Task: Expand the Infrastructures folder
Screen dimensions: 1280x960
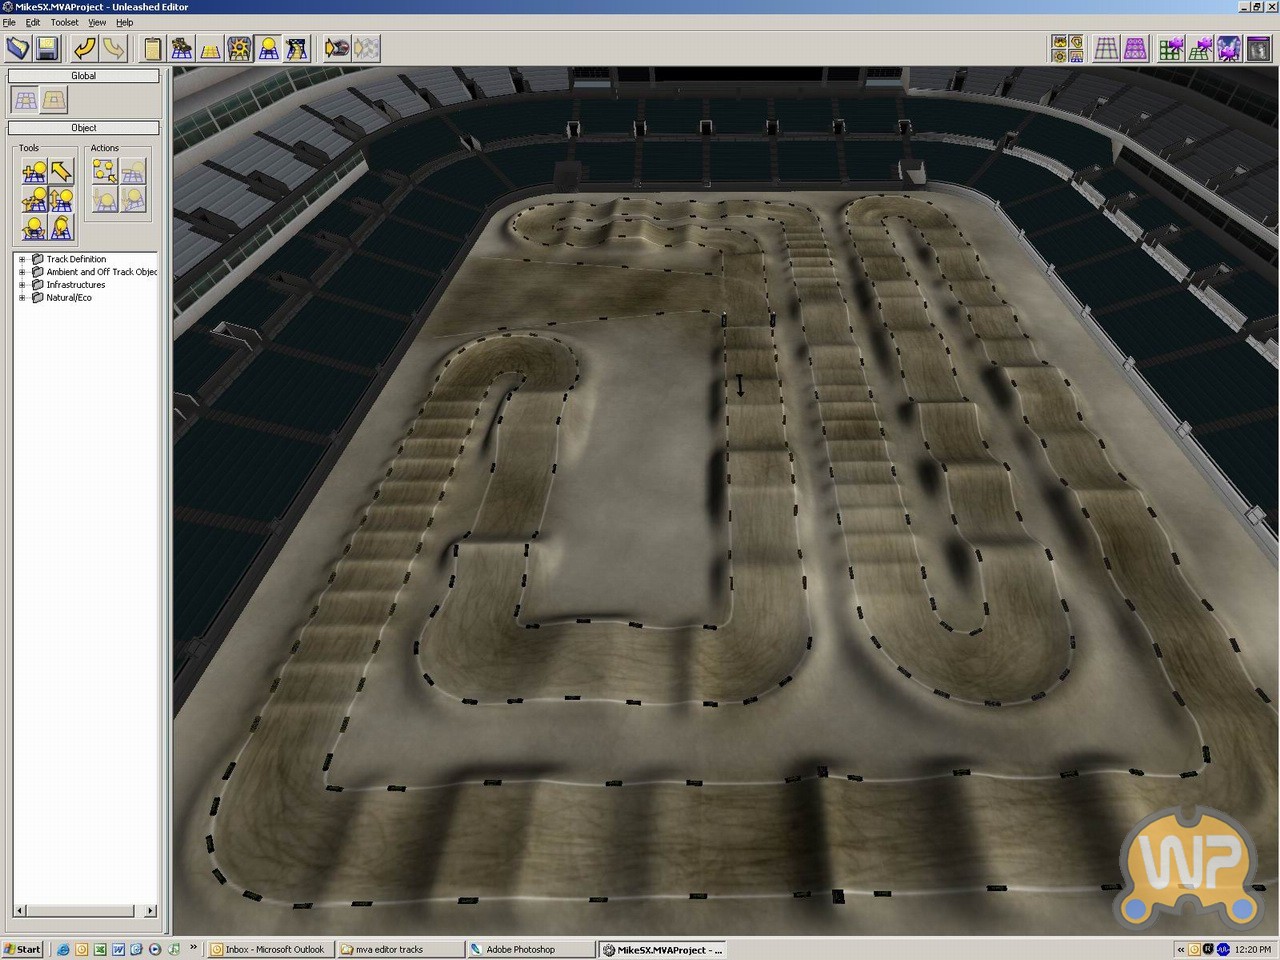Action: coord(22,285)
